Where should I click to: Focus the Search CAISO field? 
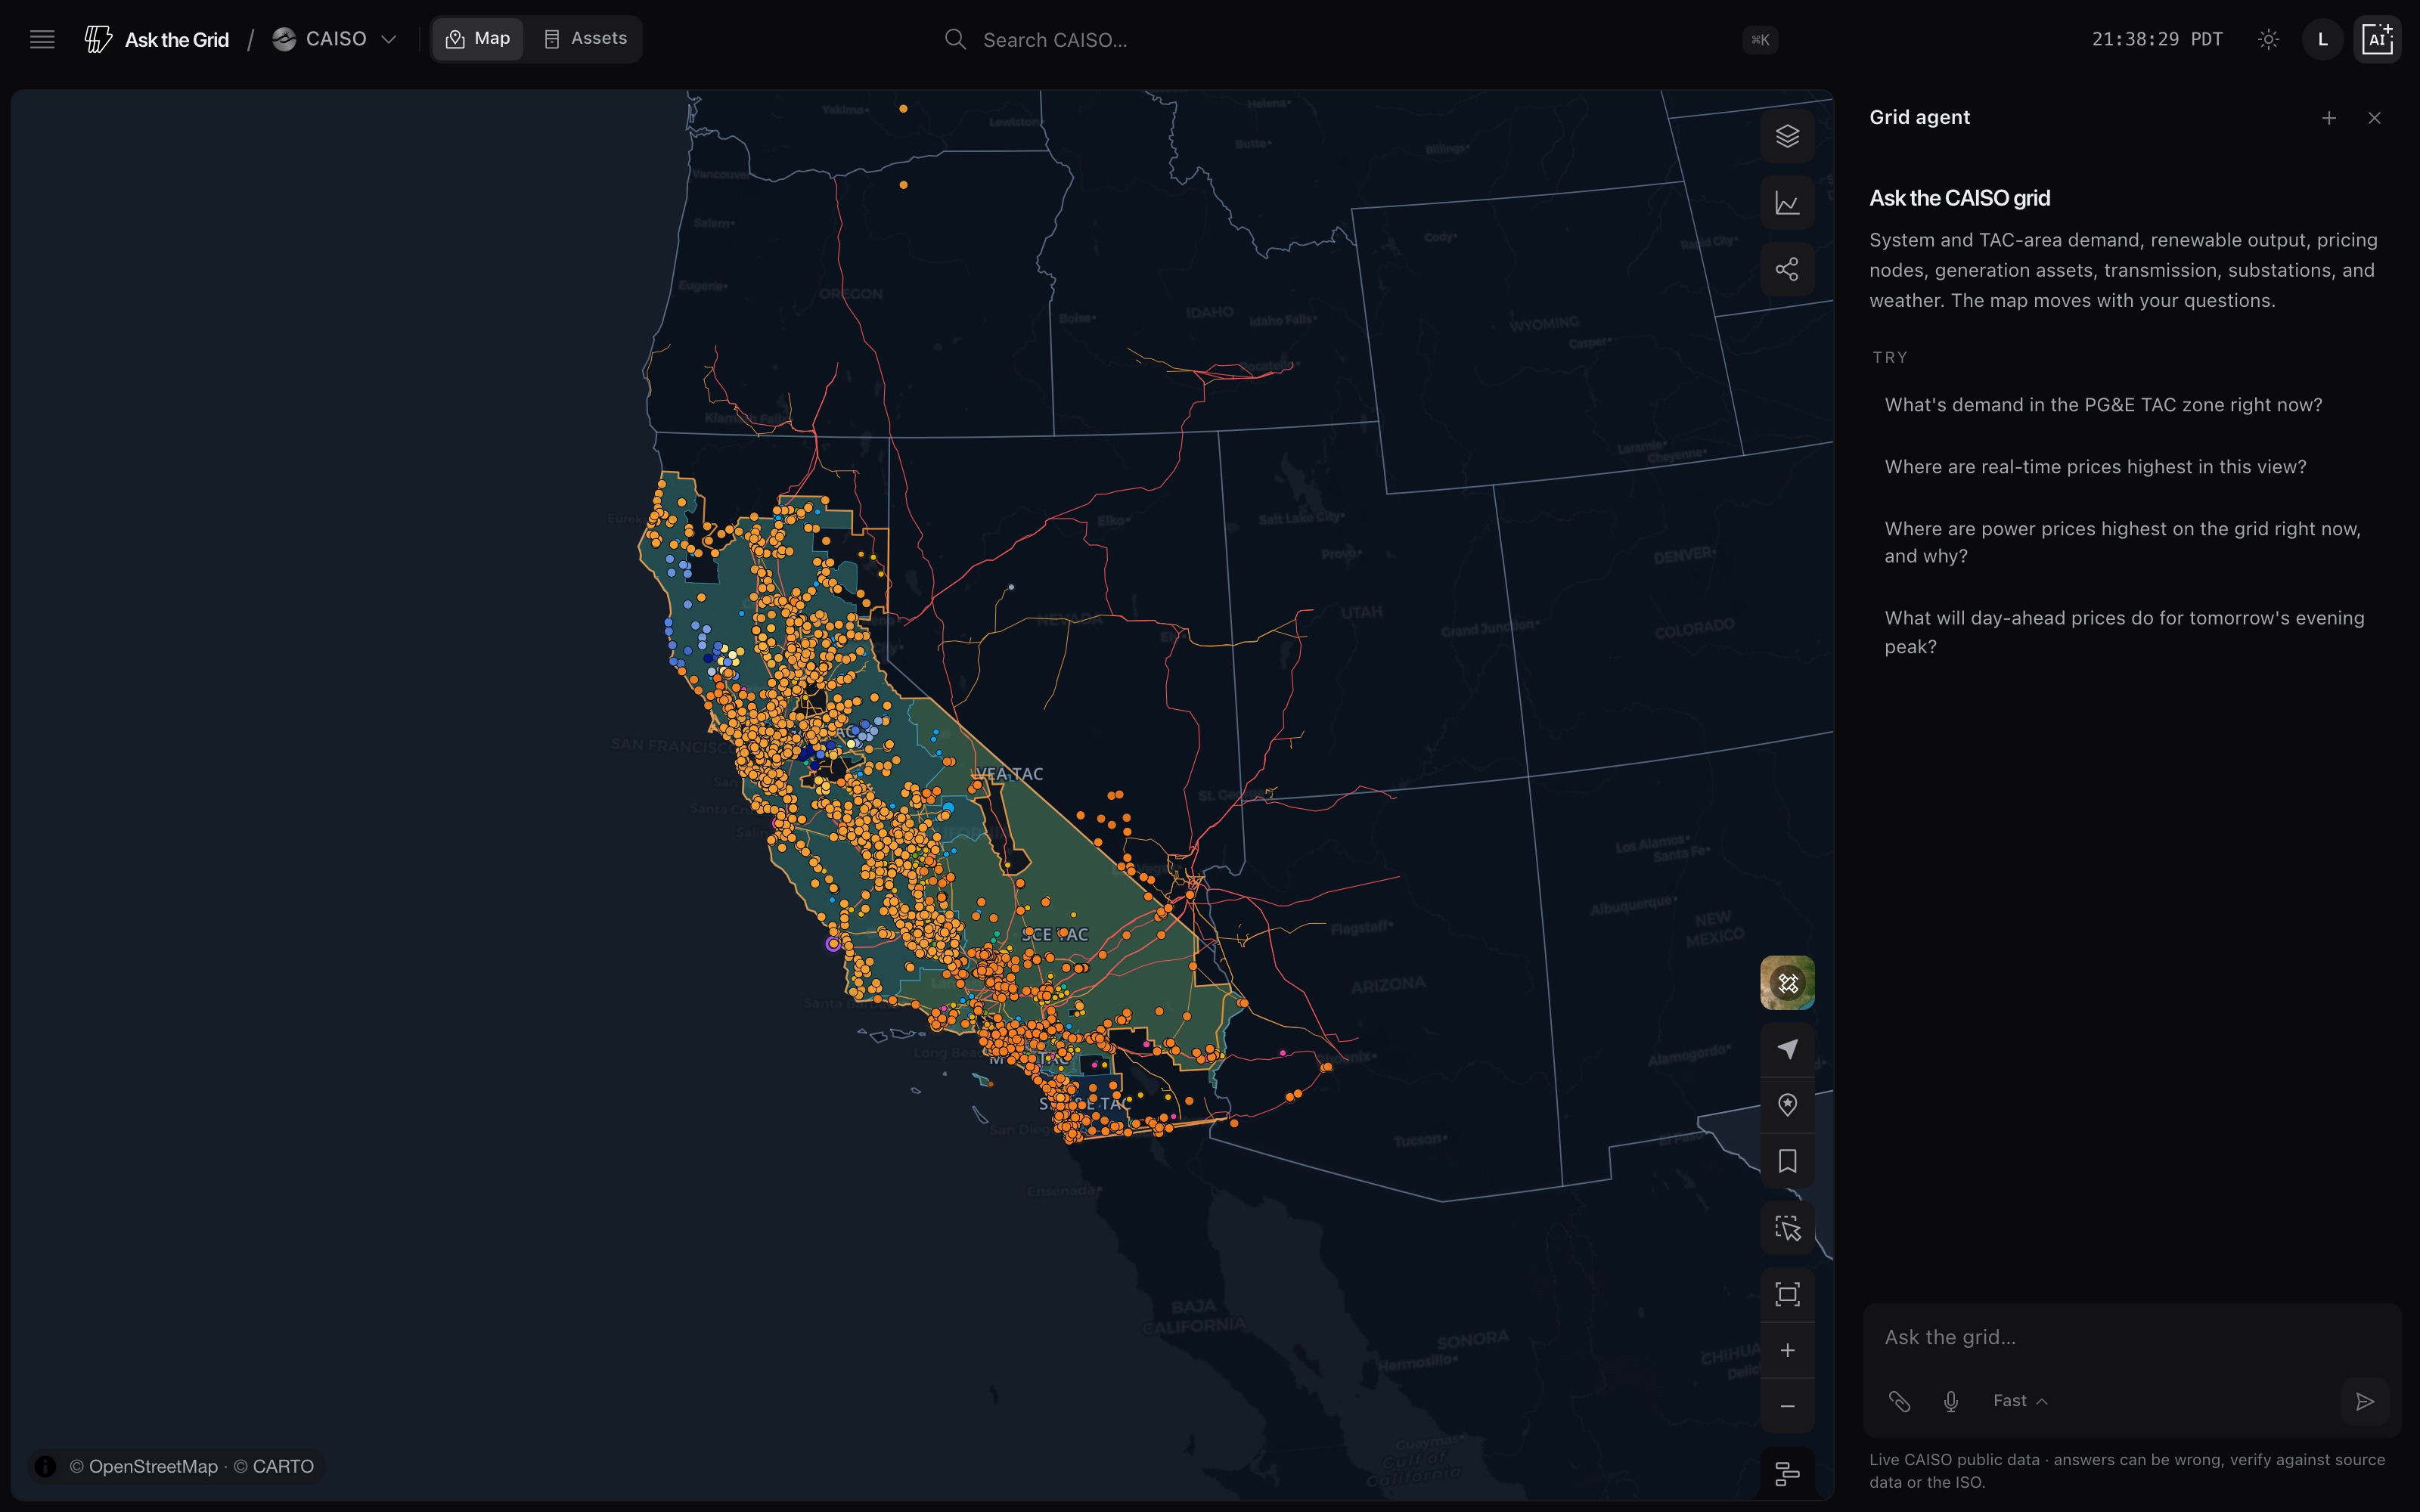(x=1360, y=40)
